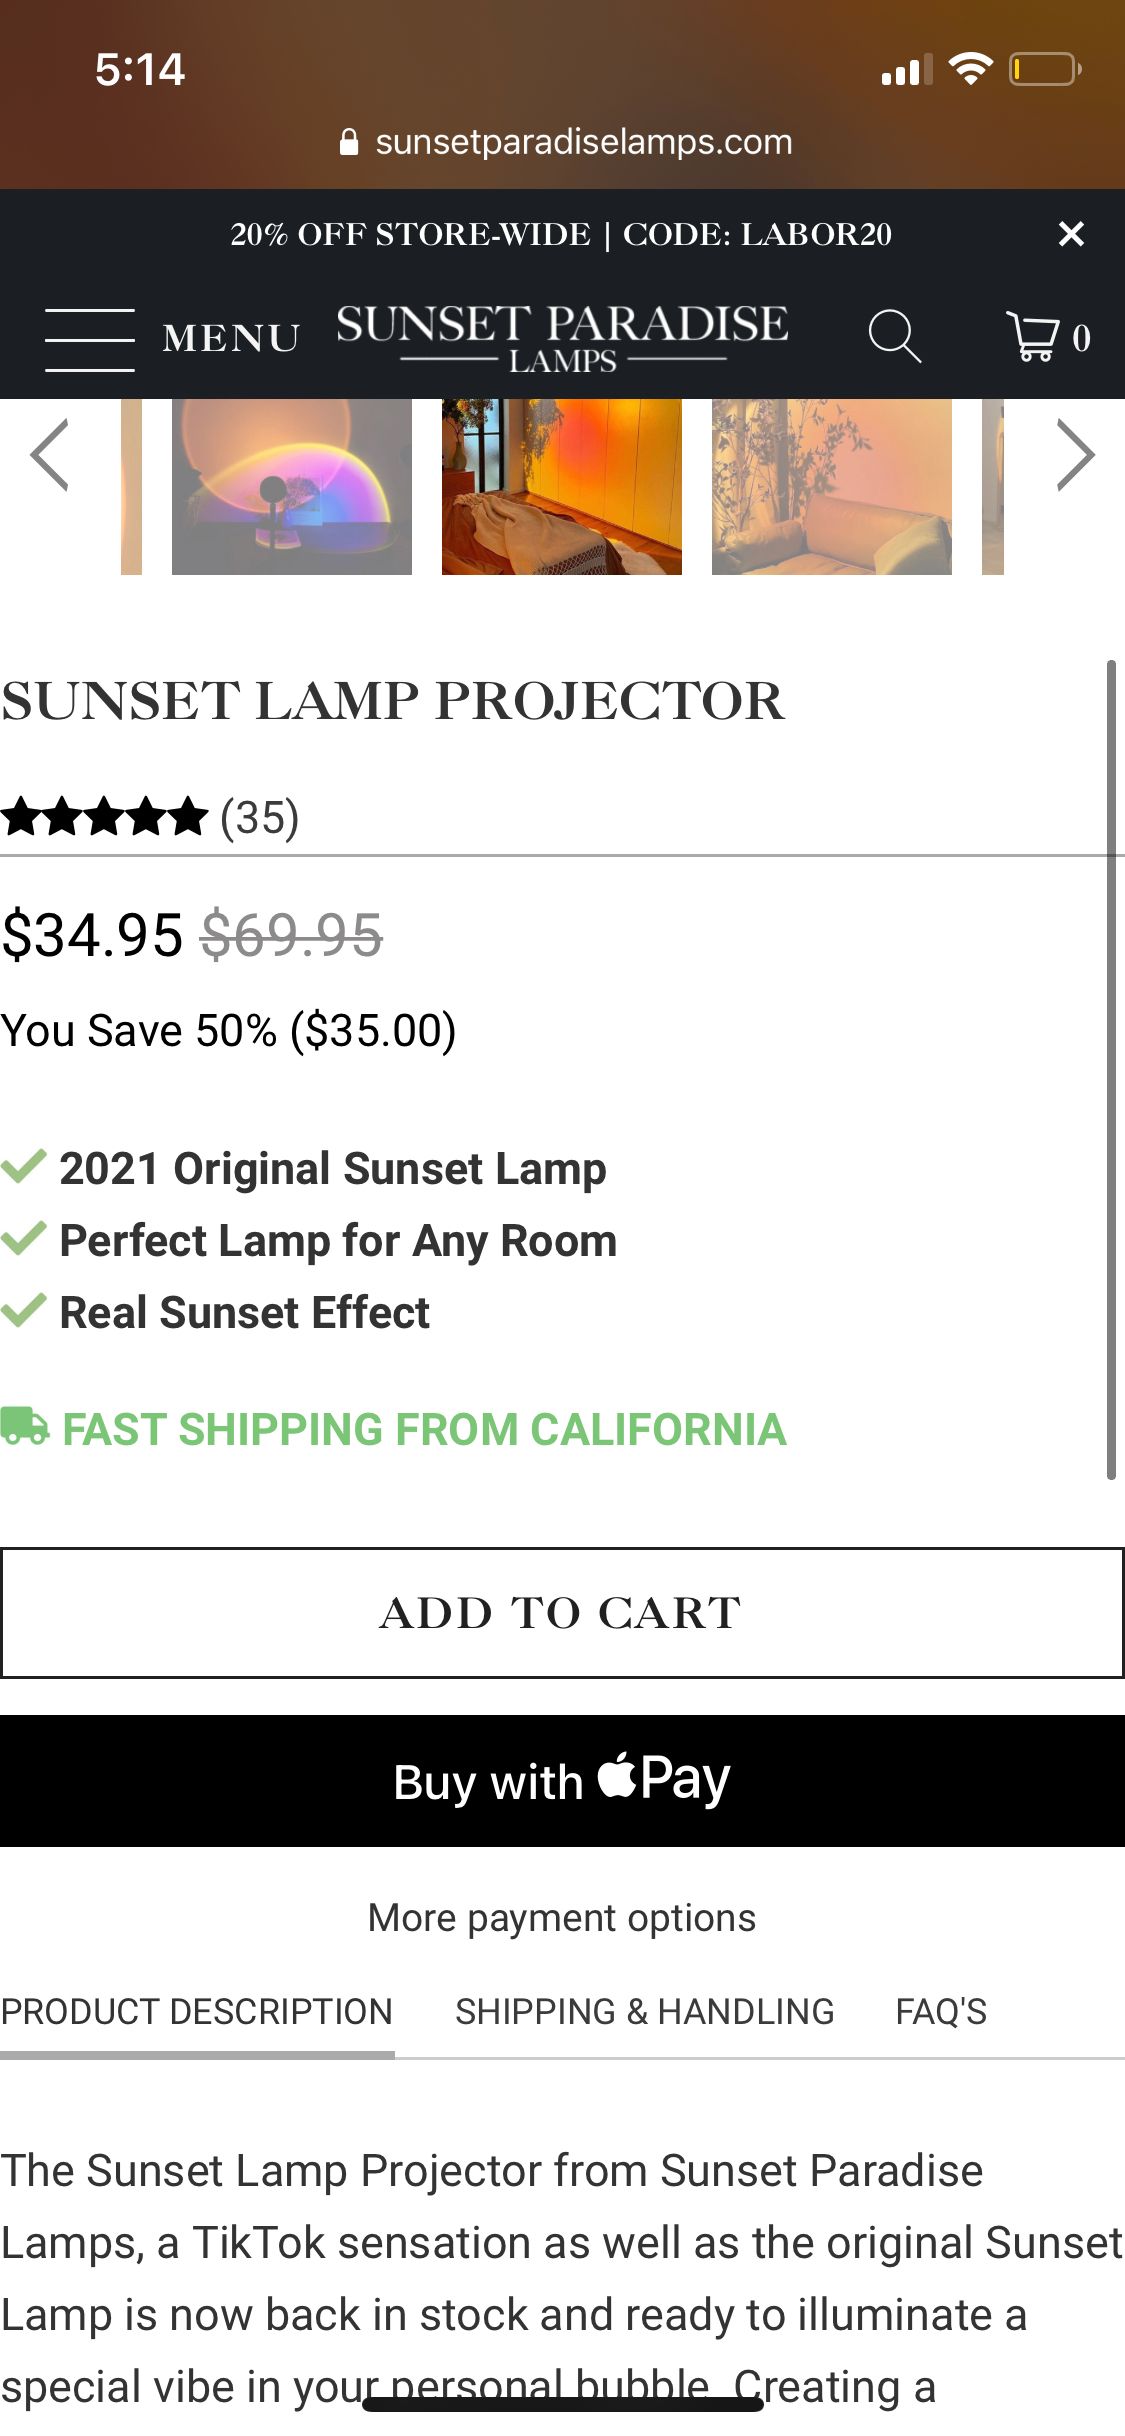Select the orange bedroom wall thumbnail

(562, 487)
